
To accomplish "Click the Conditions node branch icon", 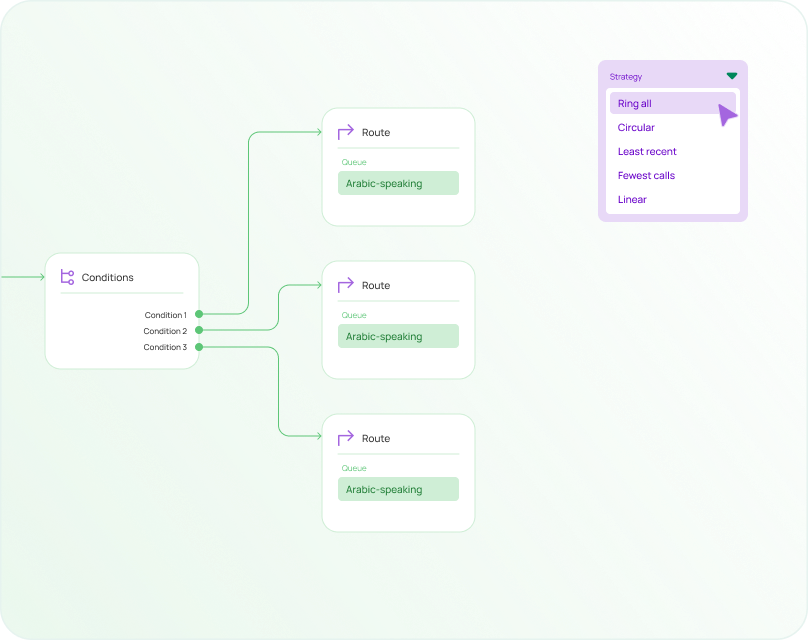I will [67, 277].
